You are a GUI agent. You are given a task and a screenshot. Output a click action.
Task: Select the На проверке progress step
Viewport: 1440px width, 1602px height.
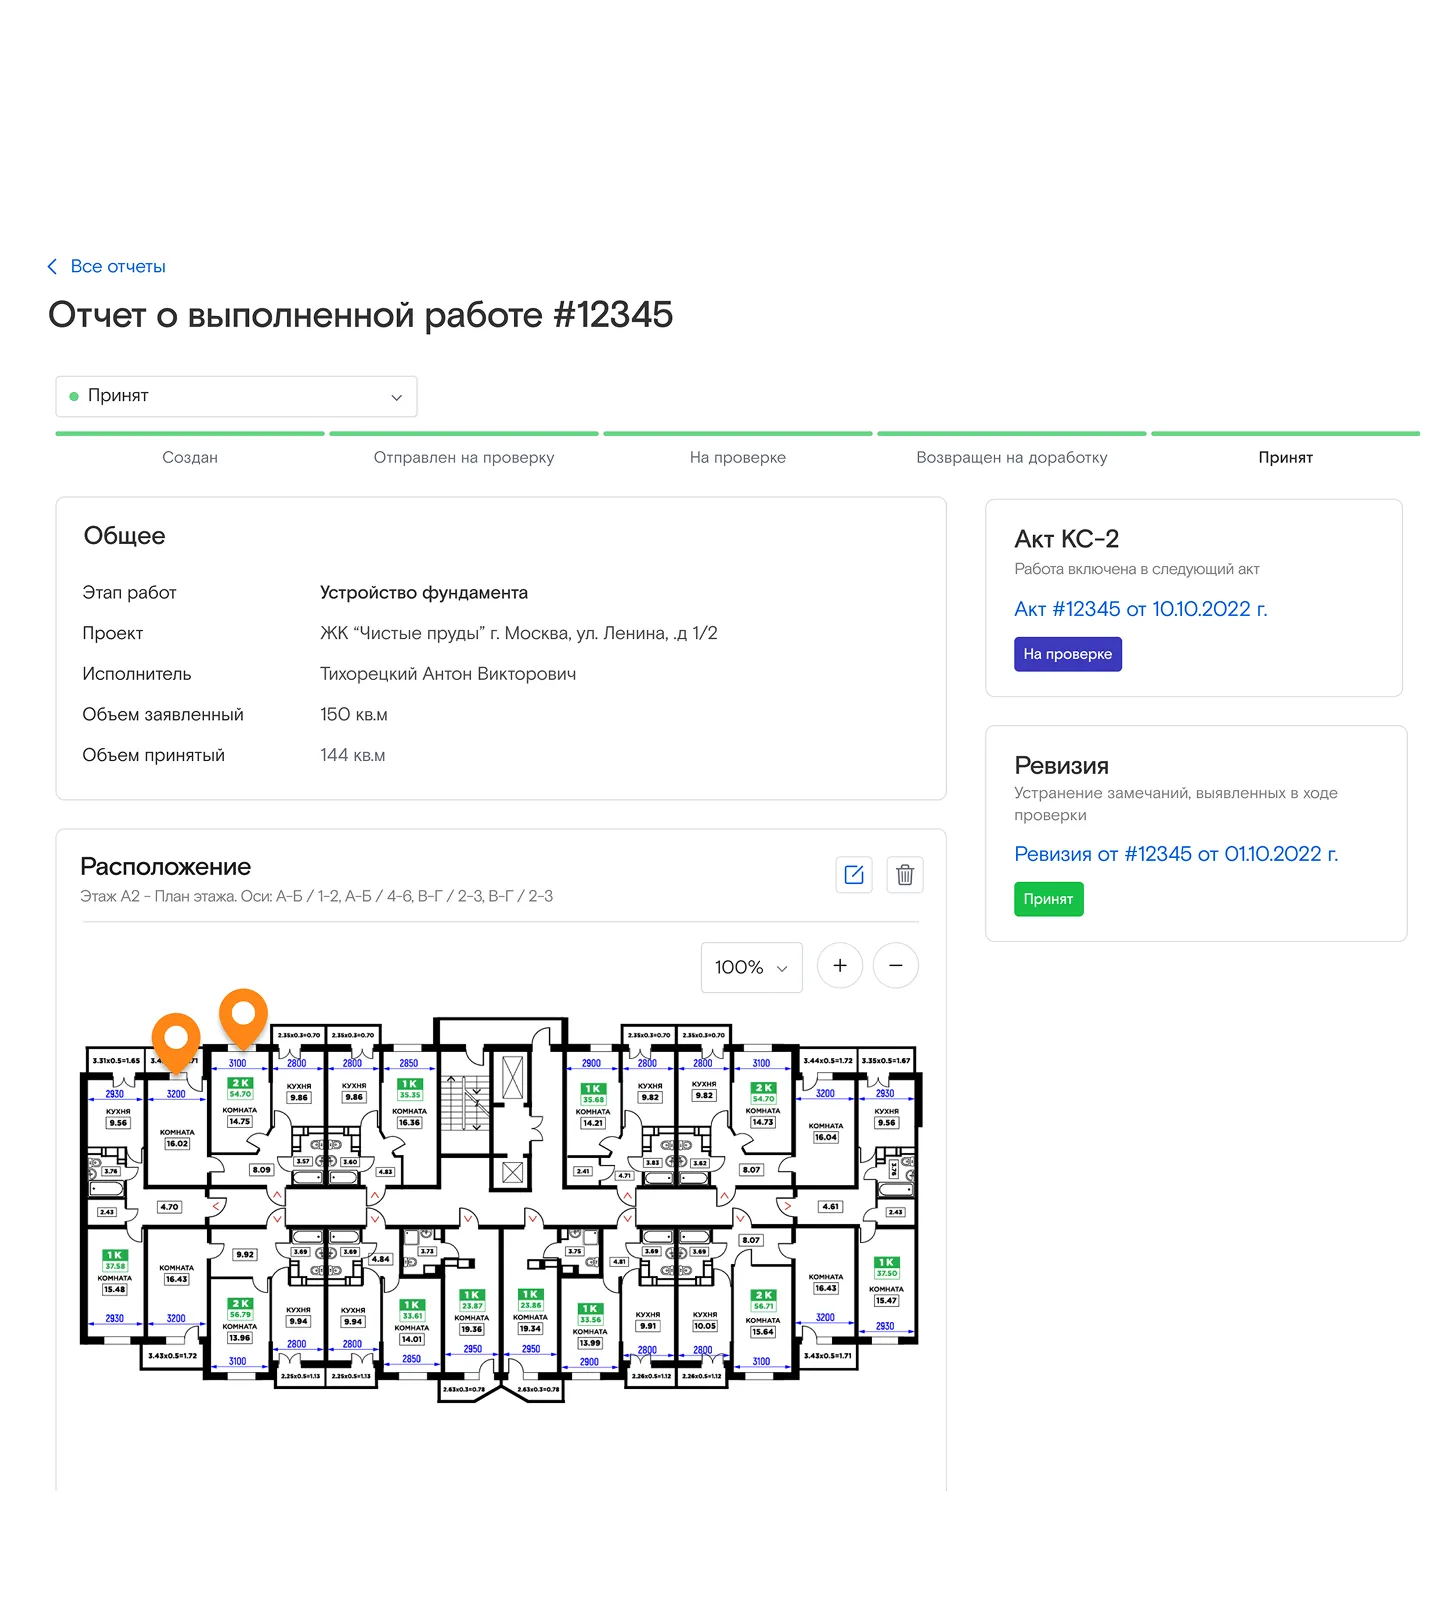(x=738, y=457)
